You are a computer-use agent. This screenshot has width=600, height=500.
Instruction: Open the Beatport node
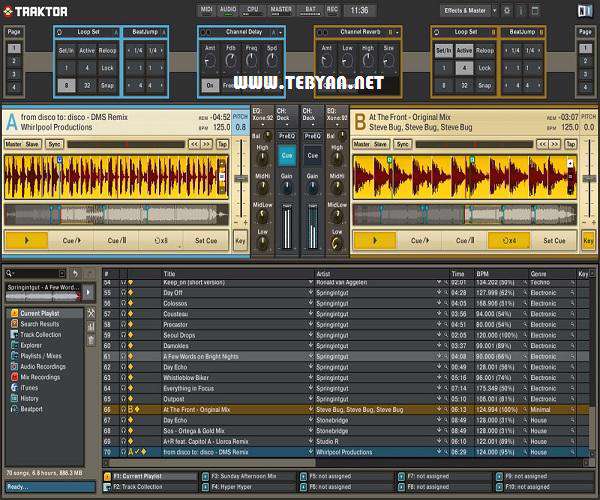pyautogui.click(x=31, y=409)
